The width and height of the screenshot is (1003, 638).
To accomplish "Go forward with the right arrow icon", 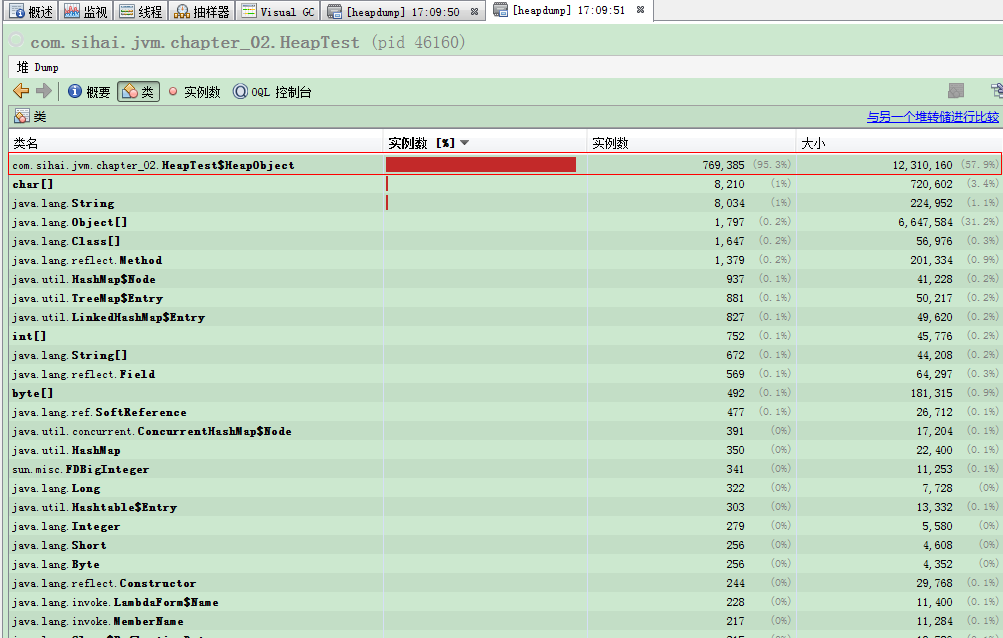I will pyautogui.click(x=43, y=91).
